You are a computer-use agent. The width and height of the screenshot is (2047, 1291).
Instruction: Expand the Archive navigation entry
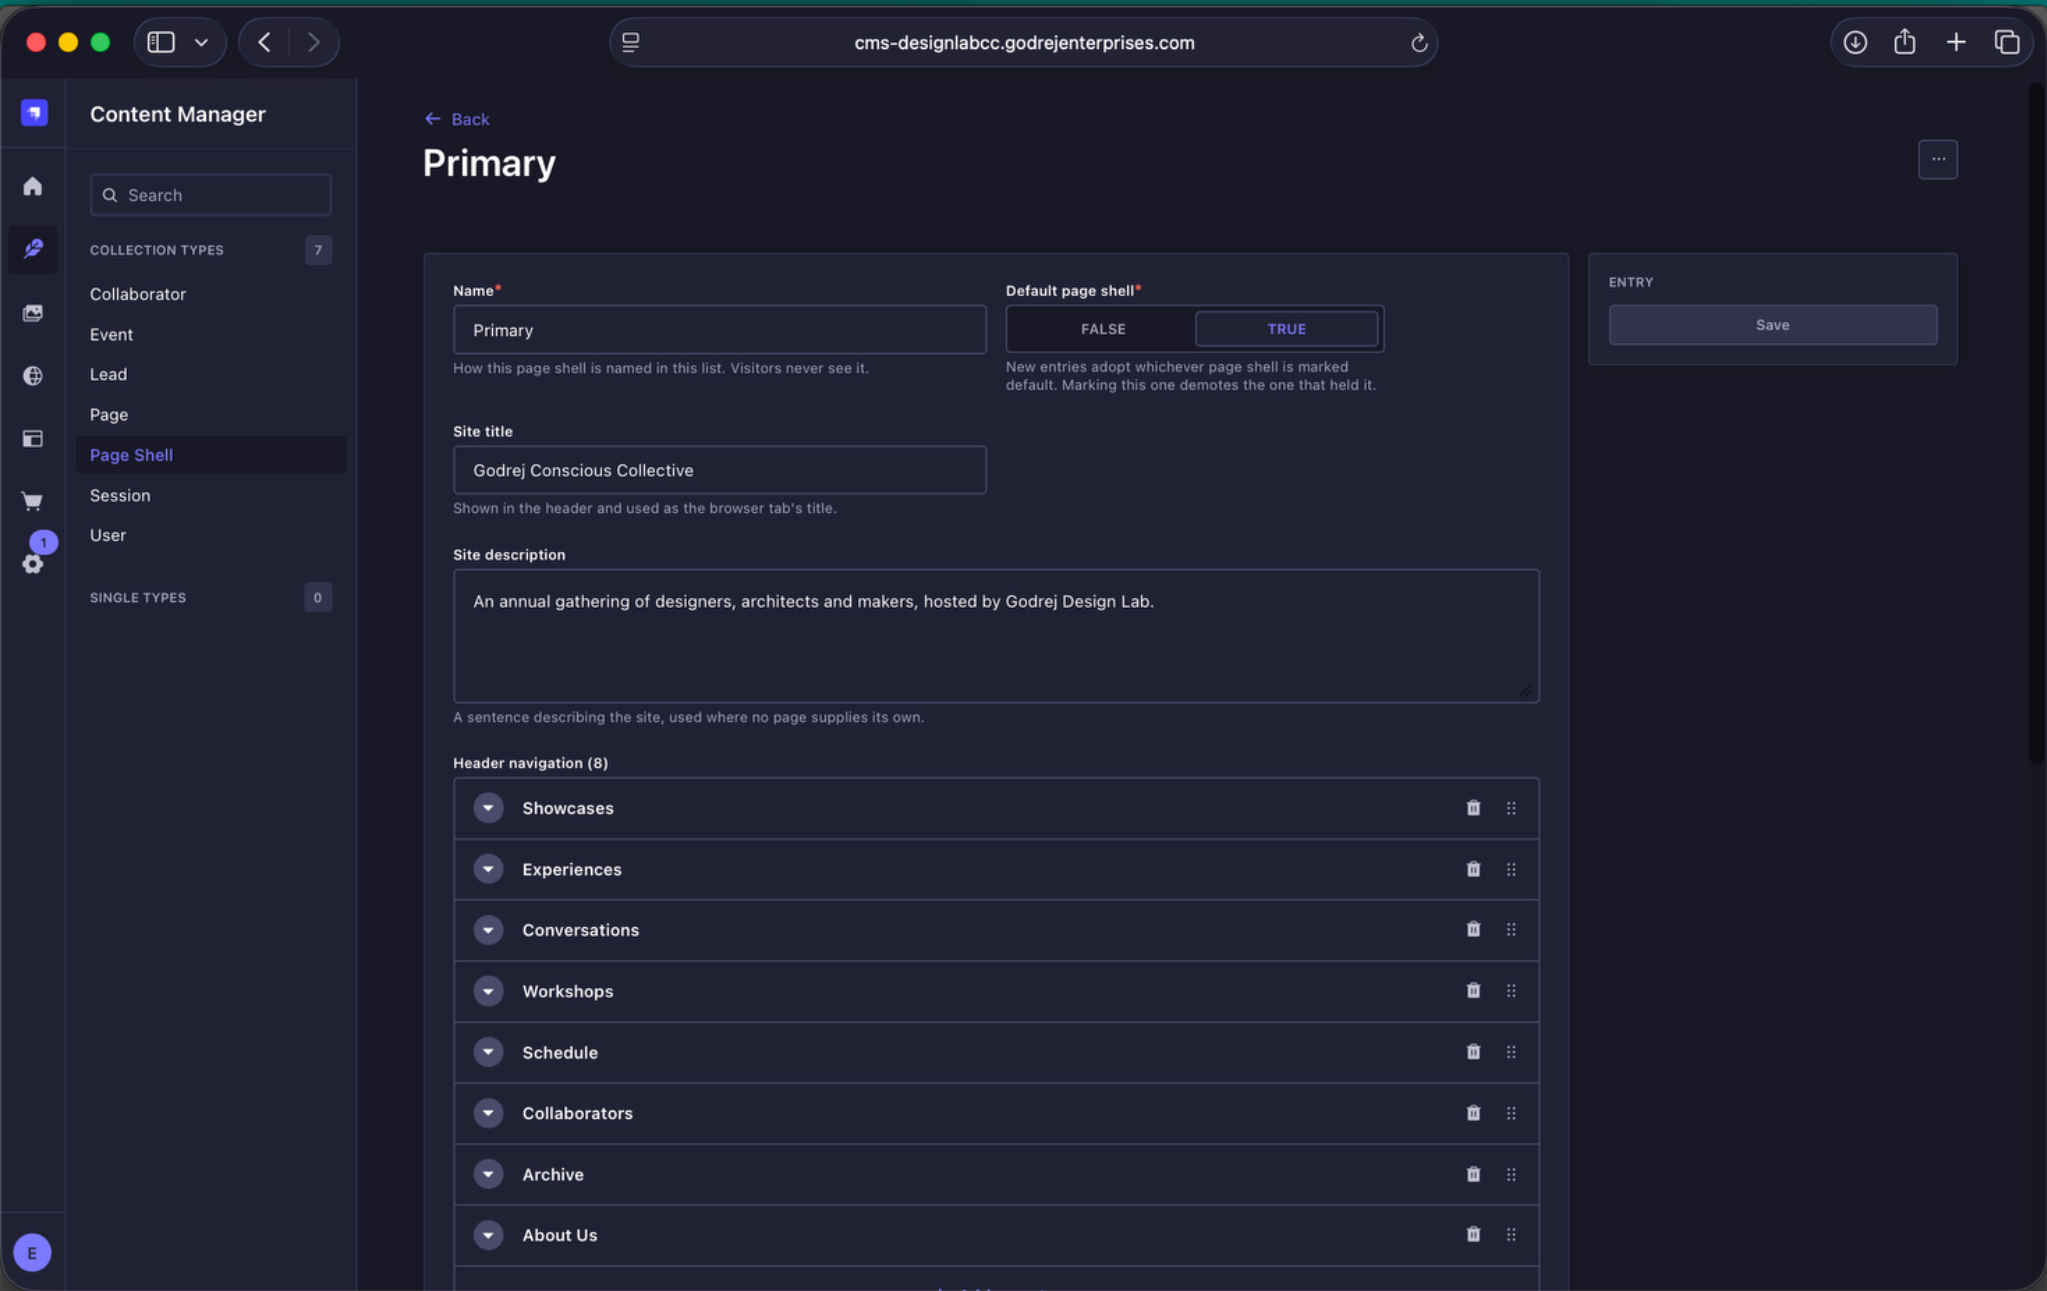pos(488,1174)
